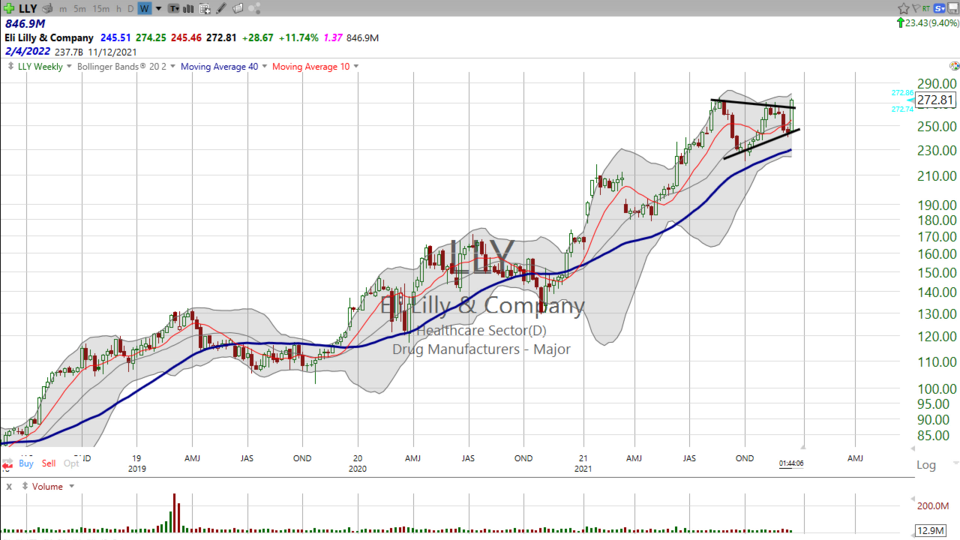Click the 846.9M value in blue italics
Screen dimensions: 960x540
[x=25, y=24]
